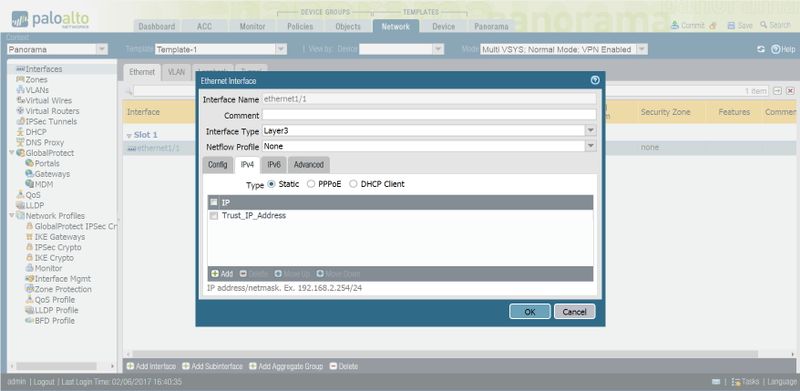This screenshot has width=800, height=391.
Task: Select the PPPoE radio button
Action: [311, 184]
